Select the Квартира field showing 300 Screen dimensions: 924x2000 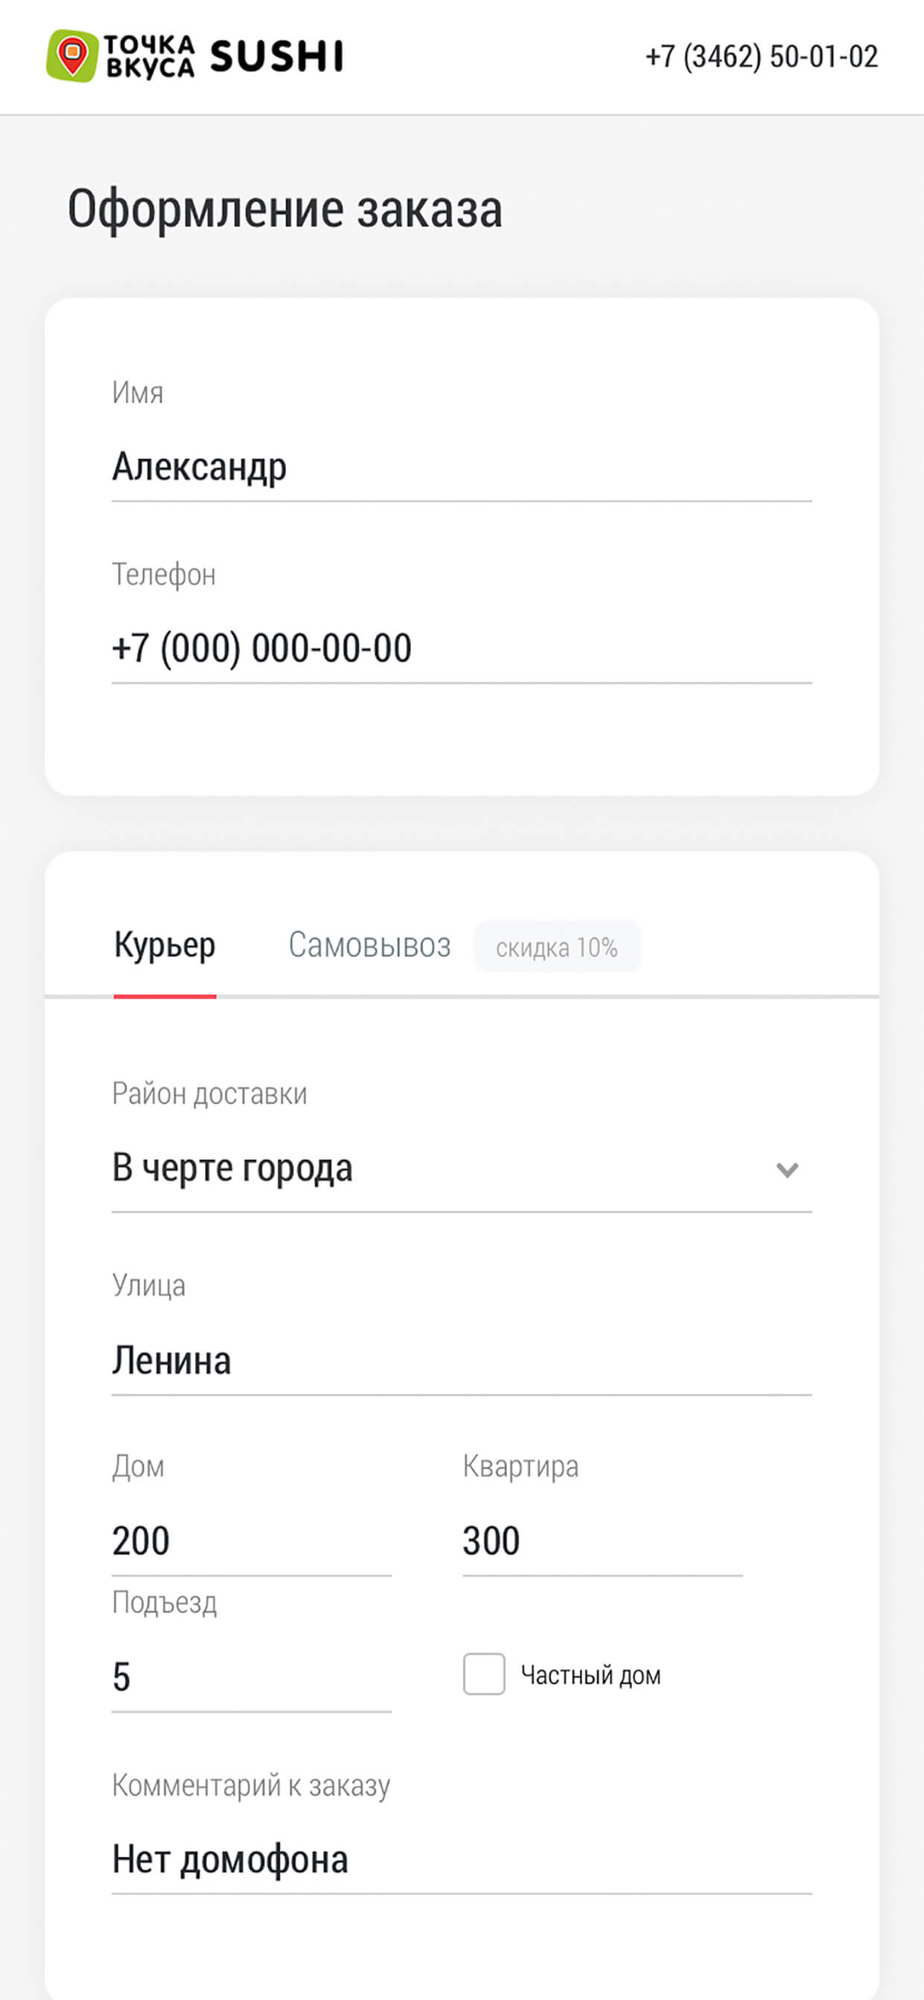click(x=602, y=1542)
